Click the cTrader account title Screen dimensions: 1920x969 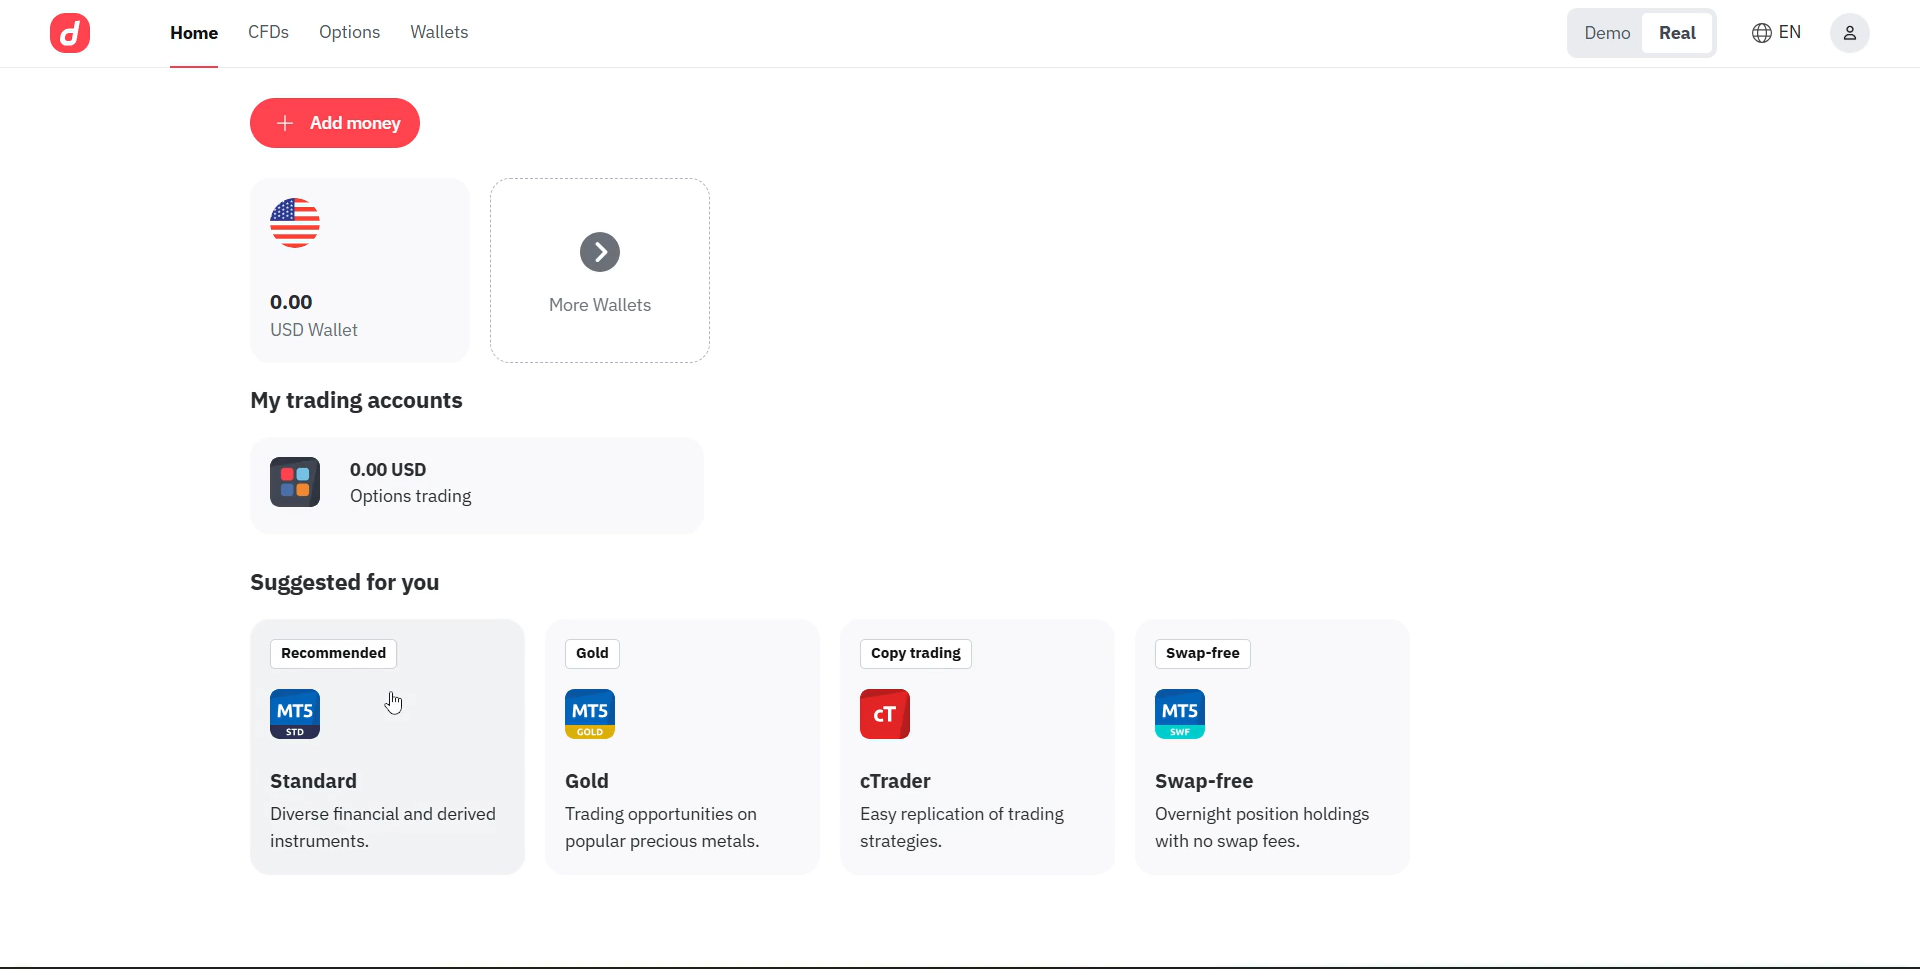pos(895,781)
